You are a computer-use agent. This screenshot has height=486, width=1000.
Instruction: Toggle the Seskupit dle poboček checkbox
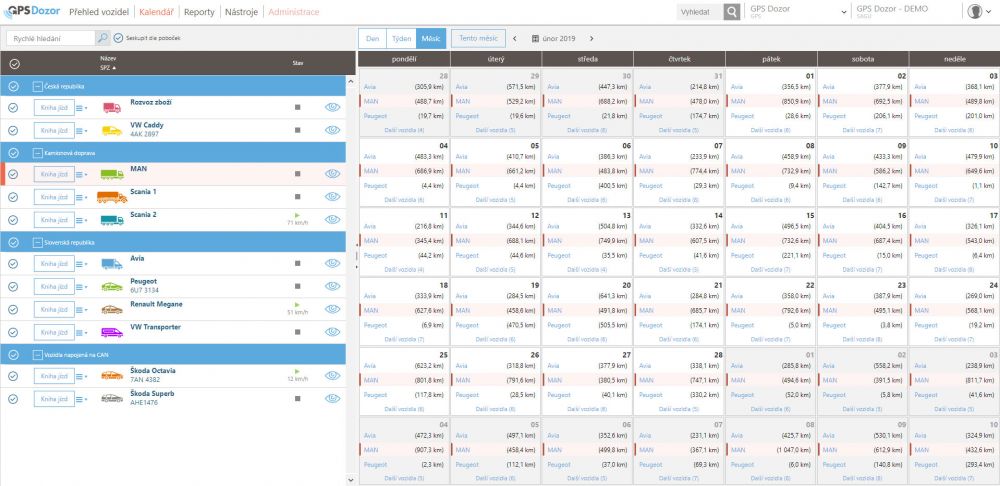(x=119, y=38)
